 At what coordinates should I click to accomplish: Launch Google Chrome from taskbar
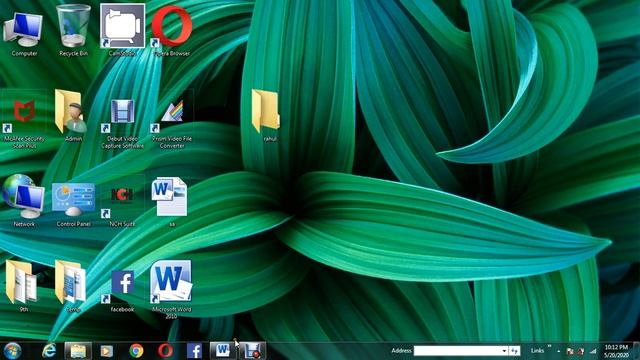136,351
